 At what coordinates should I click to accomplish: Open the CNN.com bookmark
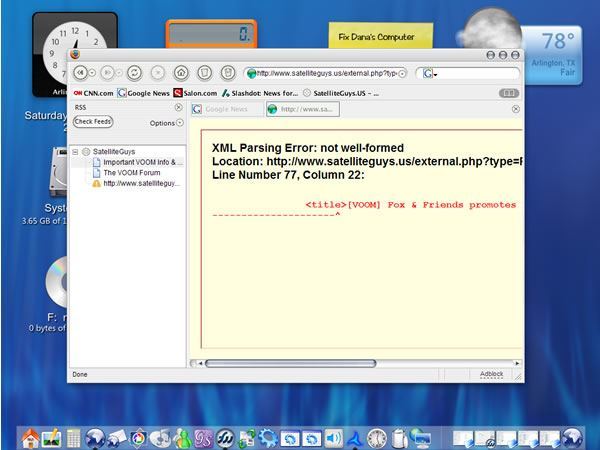[94, 93]
